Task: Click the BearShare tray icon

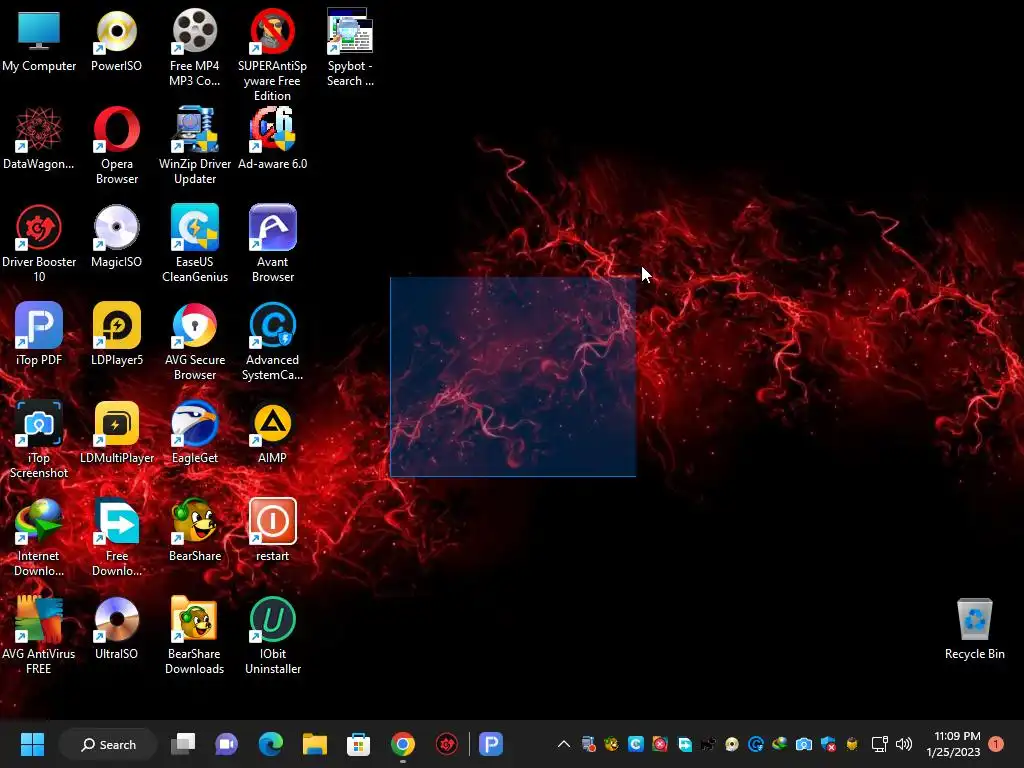Action: pyautogui.click(x=611, y=744)
